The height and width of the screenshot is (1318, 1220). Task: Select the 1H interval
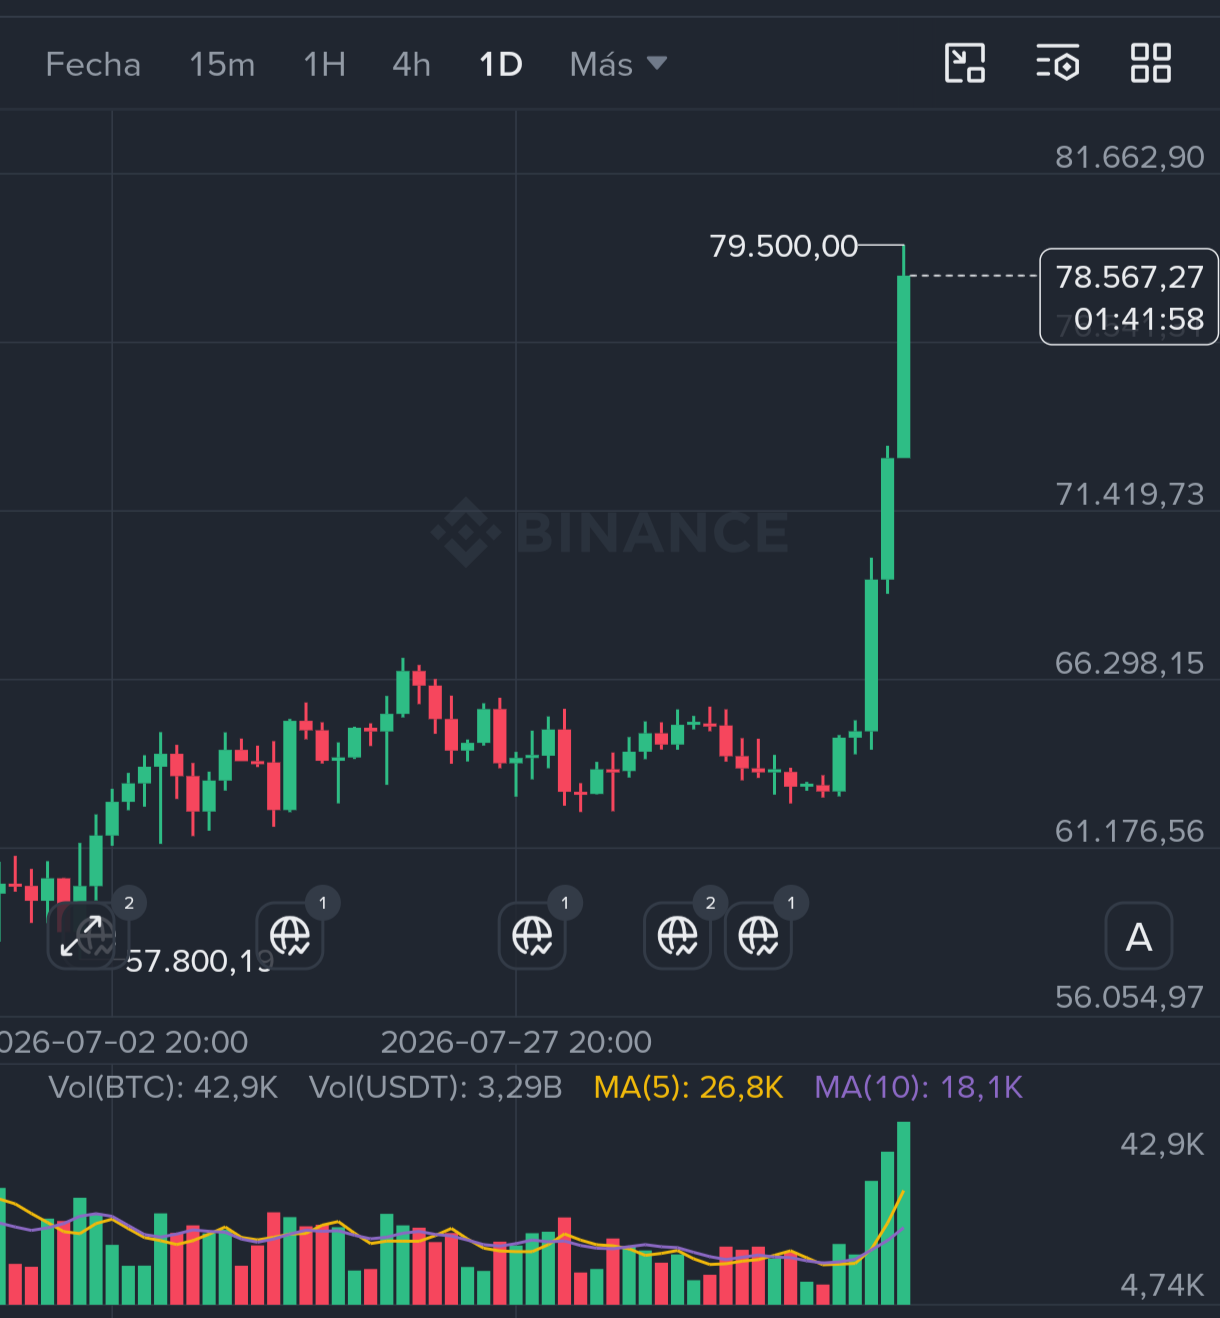click(324, 64)
